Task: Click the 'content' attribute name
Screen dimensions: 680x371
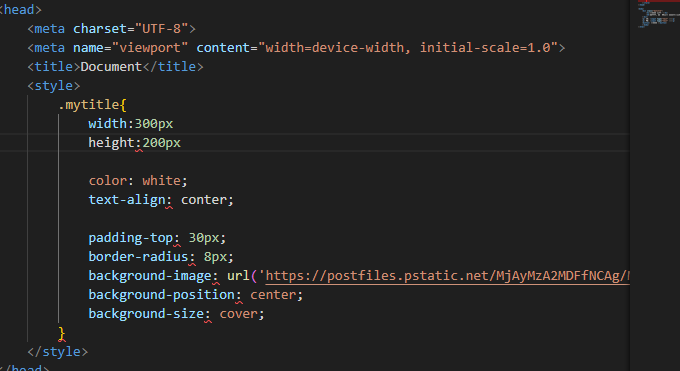Action: [x=223, y=48]
